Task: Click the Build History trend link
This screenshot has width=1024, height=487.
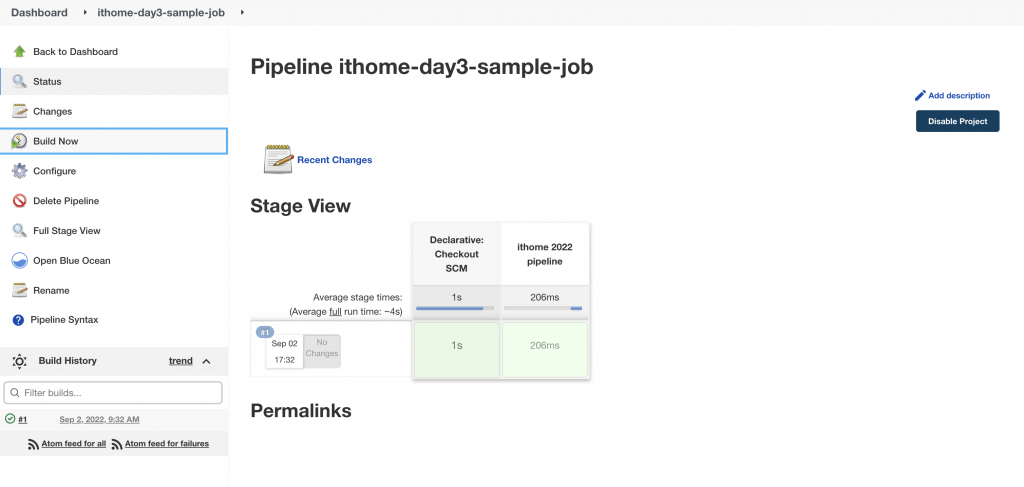Action: (x=180, y=361)
